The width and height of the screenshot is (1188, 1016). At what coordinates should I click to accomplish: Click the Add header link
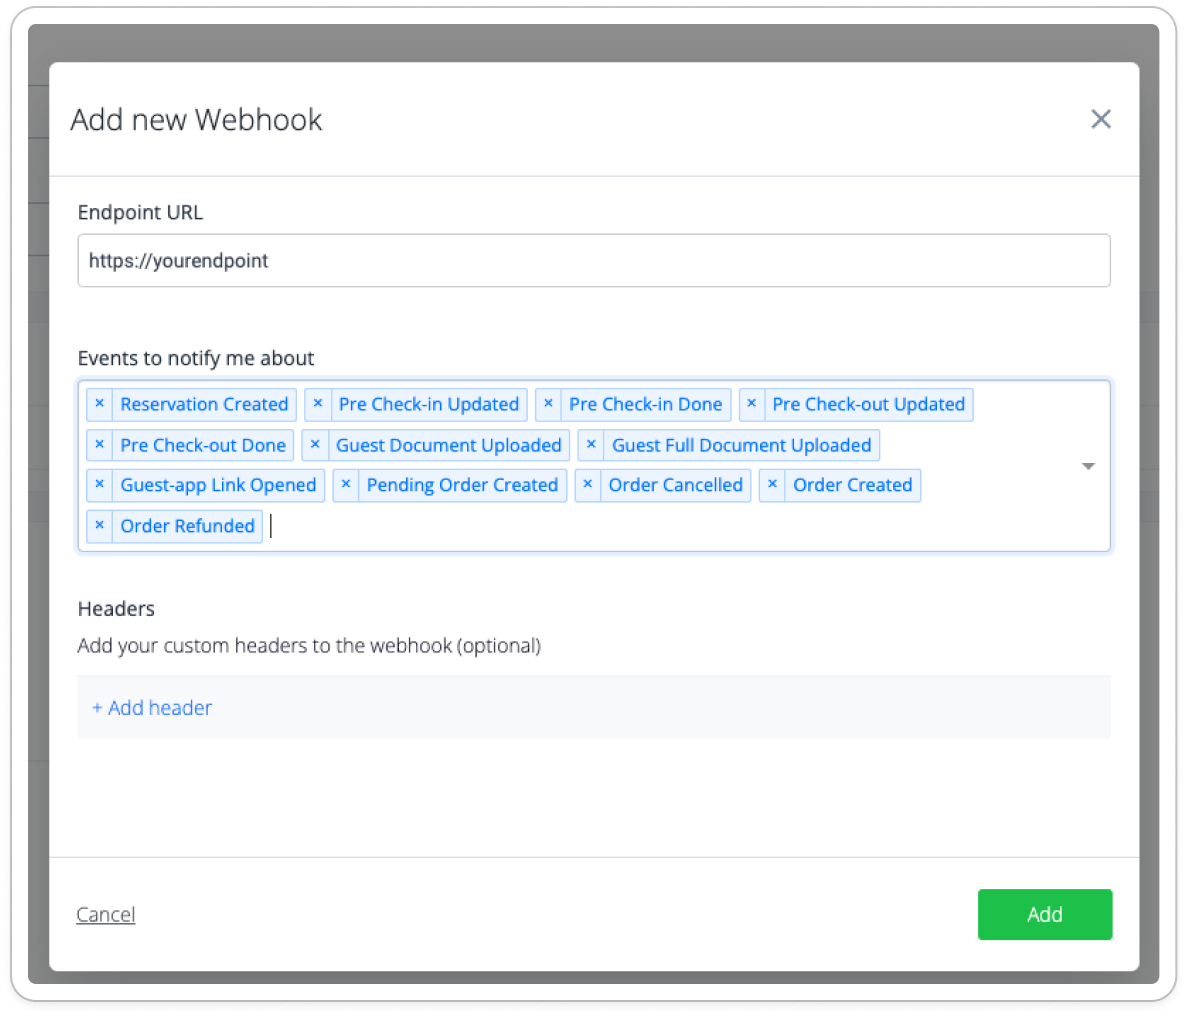click(x=152, y=708)
